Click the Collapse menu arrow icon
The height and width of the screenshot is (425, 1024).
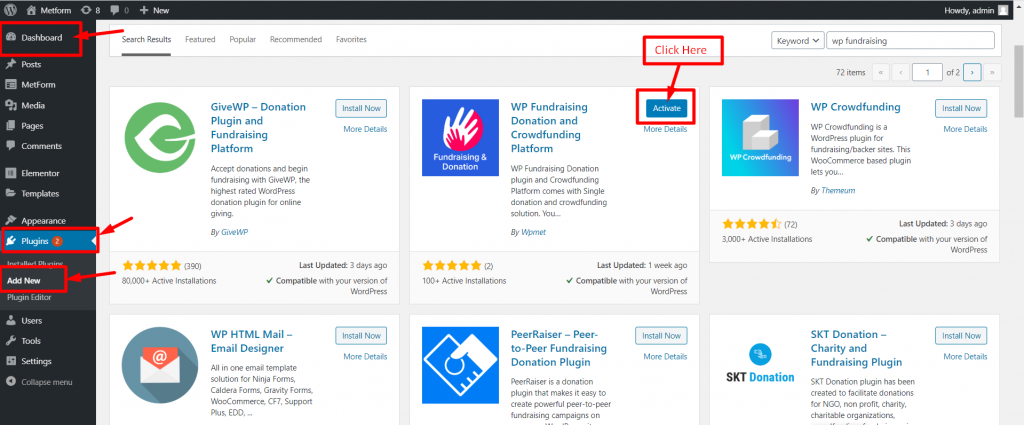click(x=10, y=382)
